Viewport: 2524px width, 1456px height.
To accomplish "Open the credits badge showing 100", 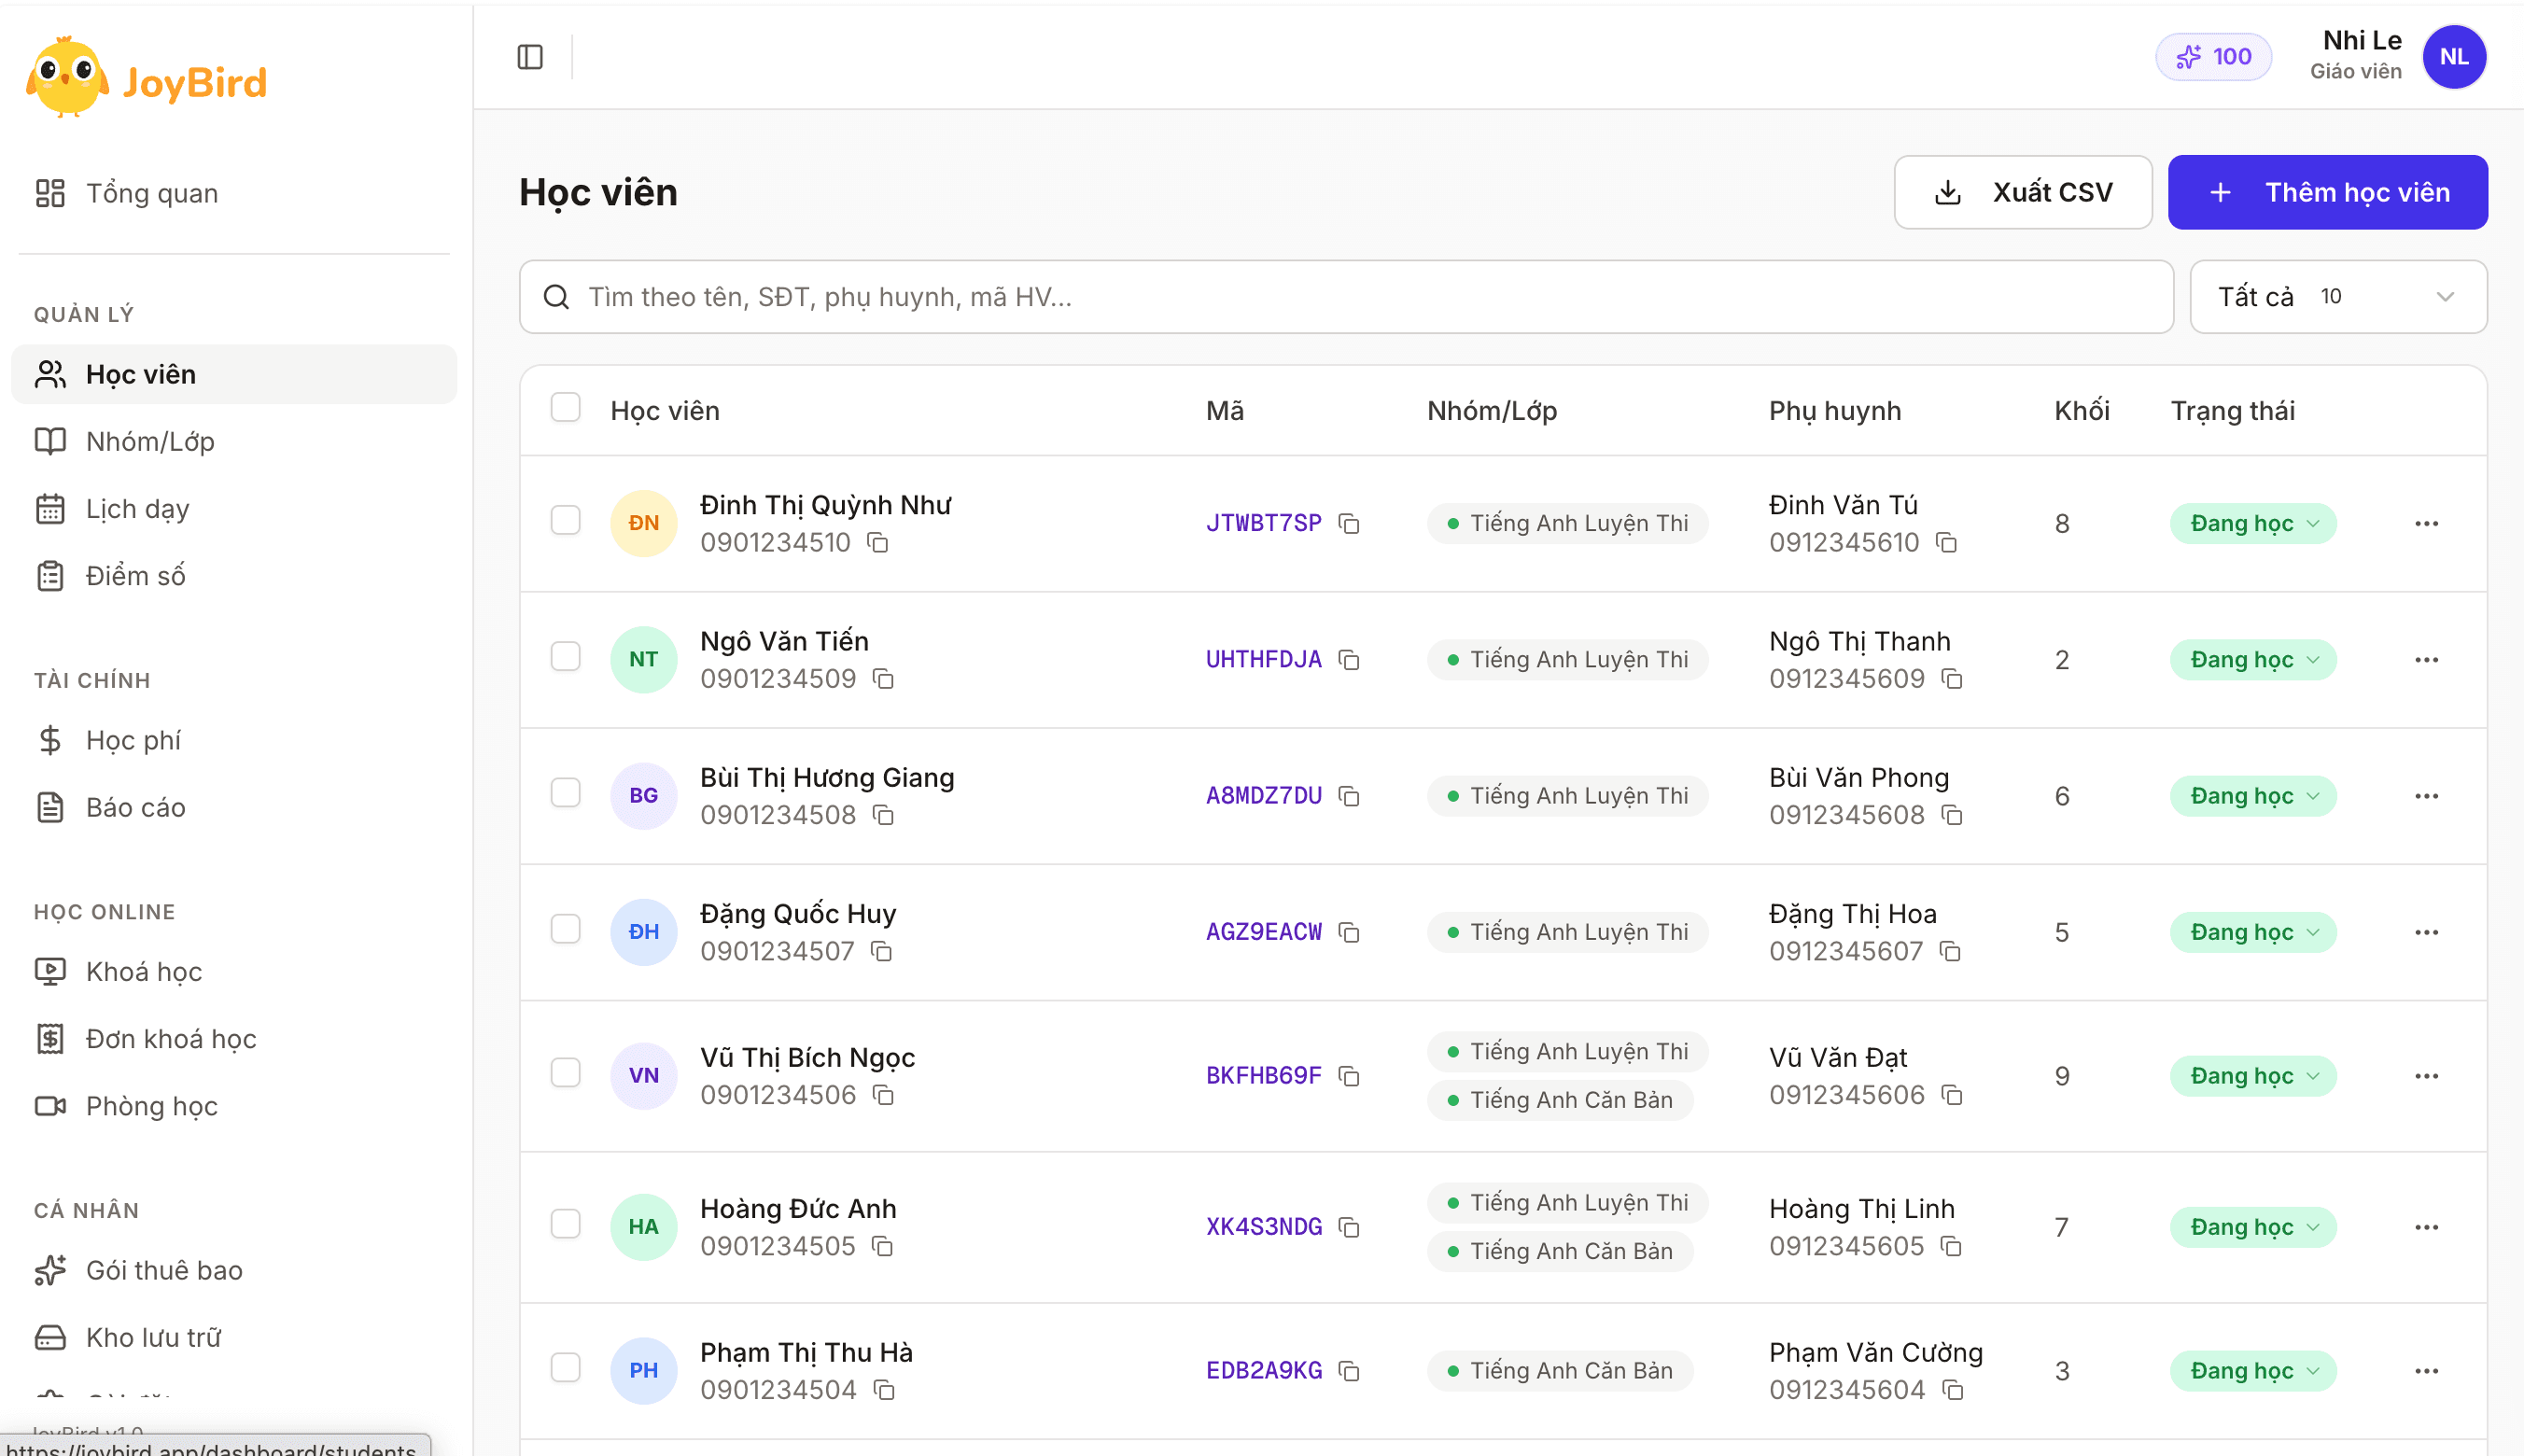I will [2214, 57].
